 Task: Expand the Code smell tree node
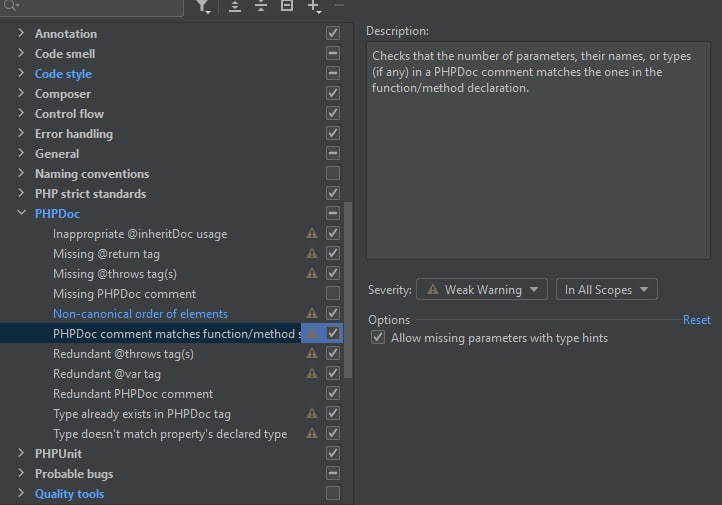coord(21,53)
